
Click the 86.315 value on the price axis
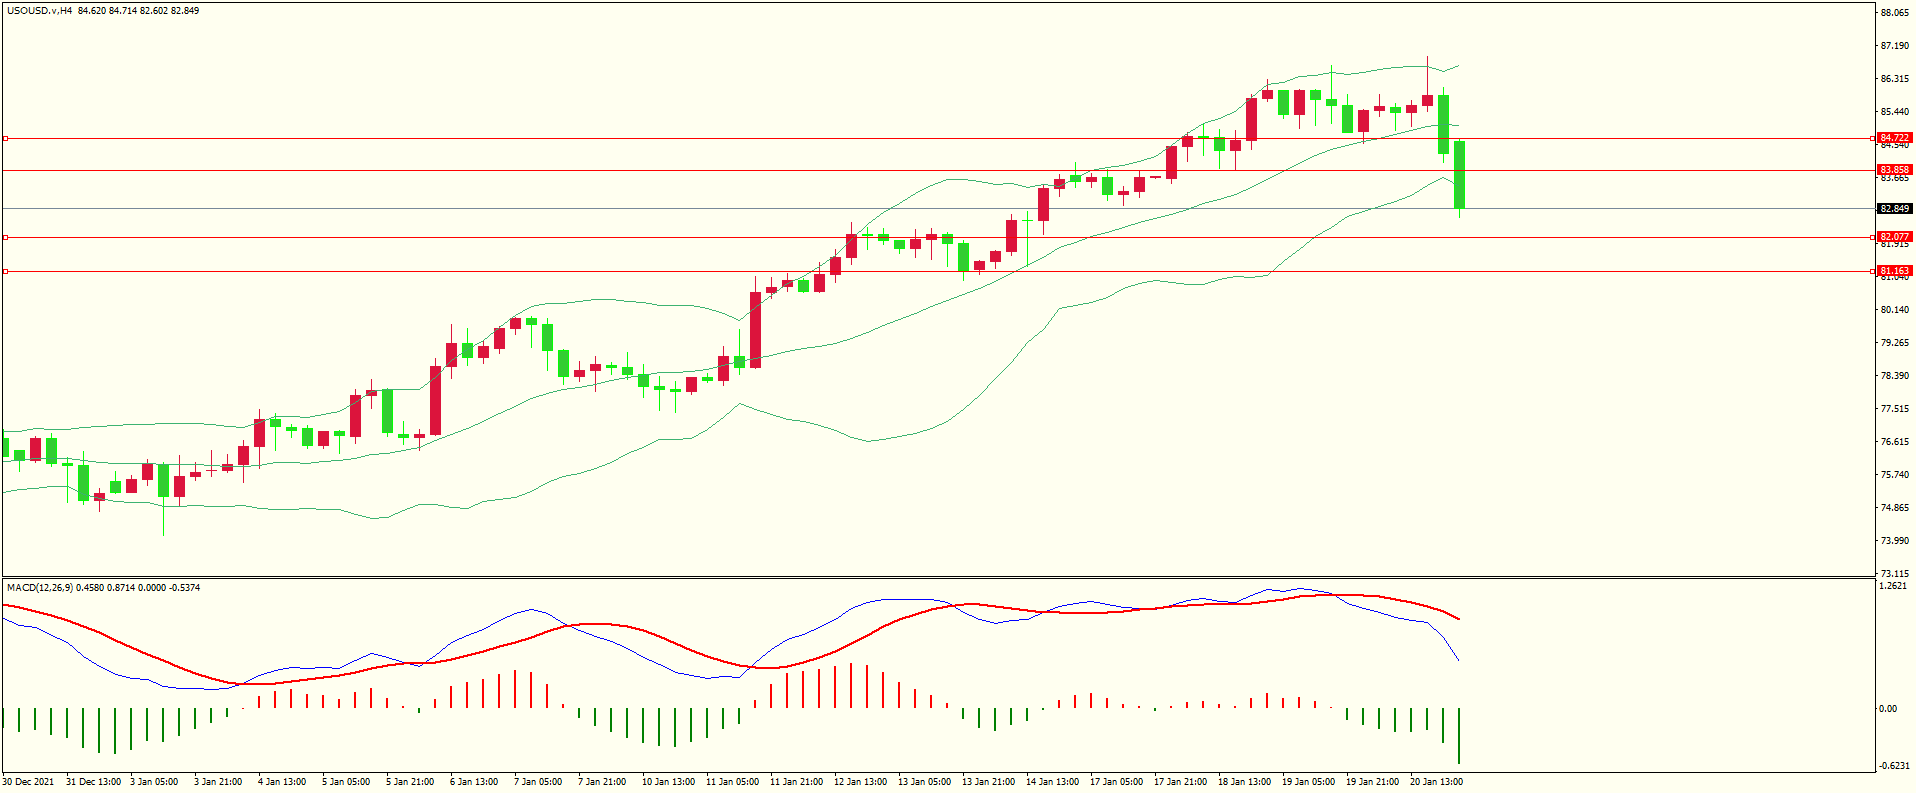1895,79
